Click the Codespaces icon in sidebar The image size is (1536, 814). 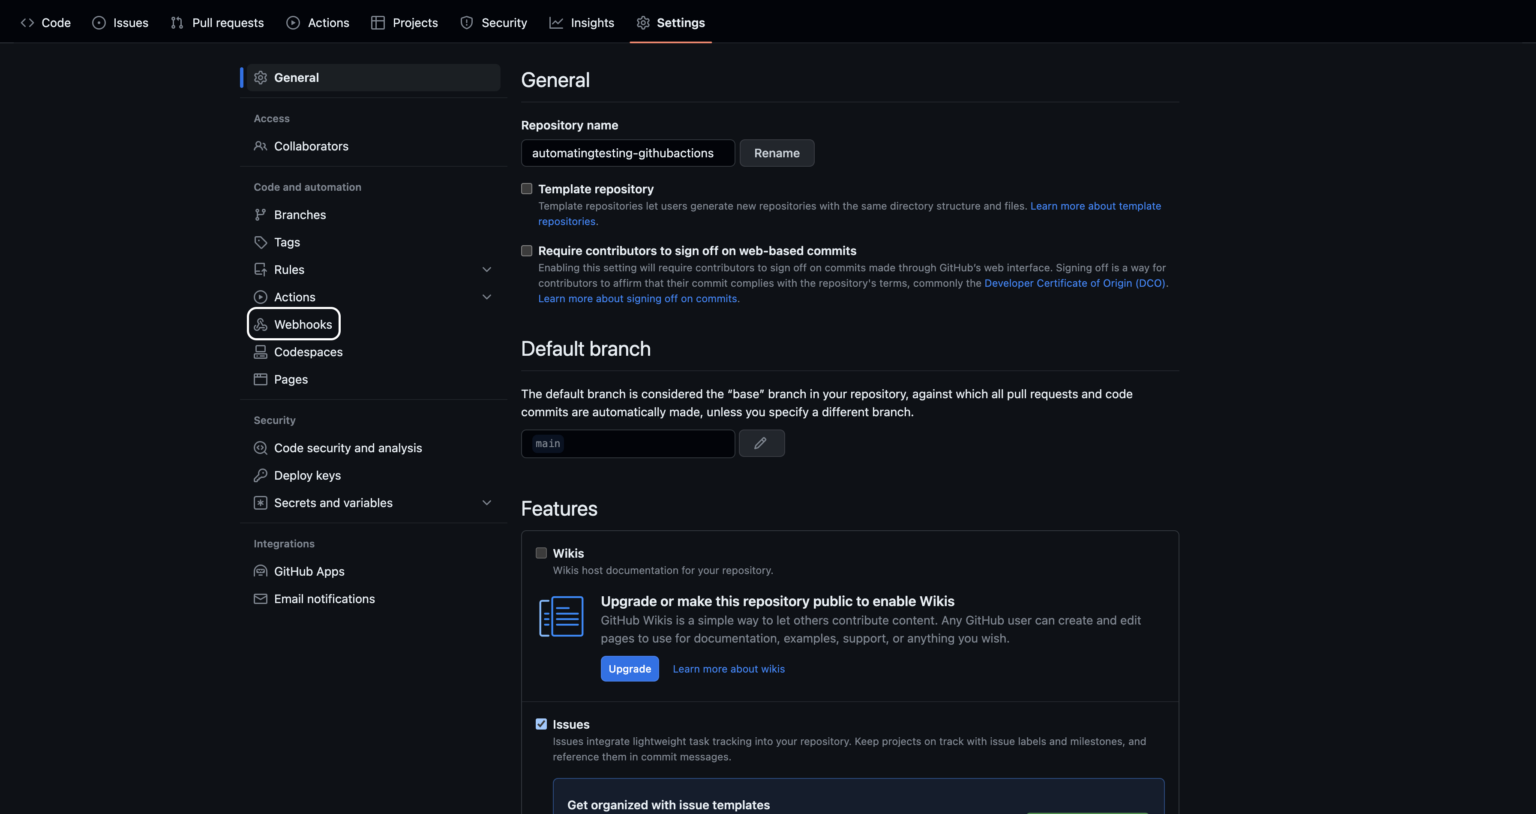pos(261,352)
